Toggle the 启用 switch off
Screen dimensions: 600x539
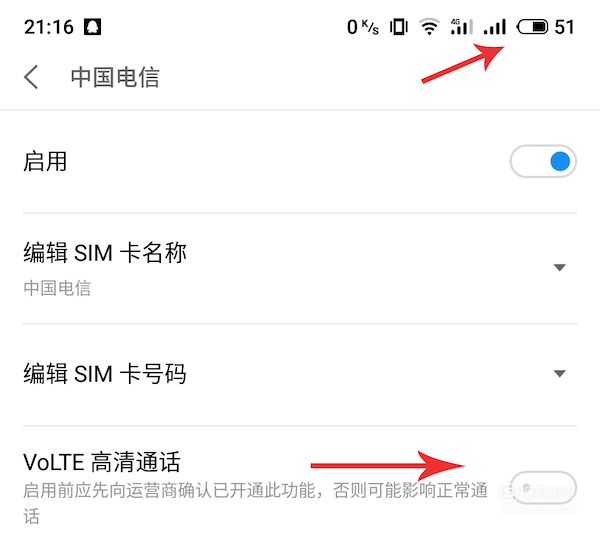click(x=543, y=161)
